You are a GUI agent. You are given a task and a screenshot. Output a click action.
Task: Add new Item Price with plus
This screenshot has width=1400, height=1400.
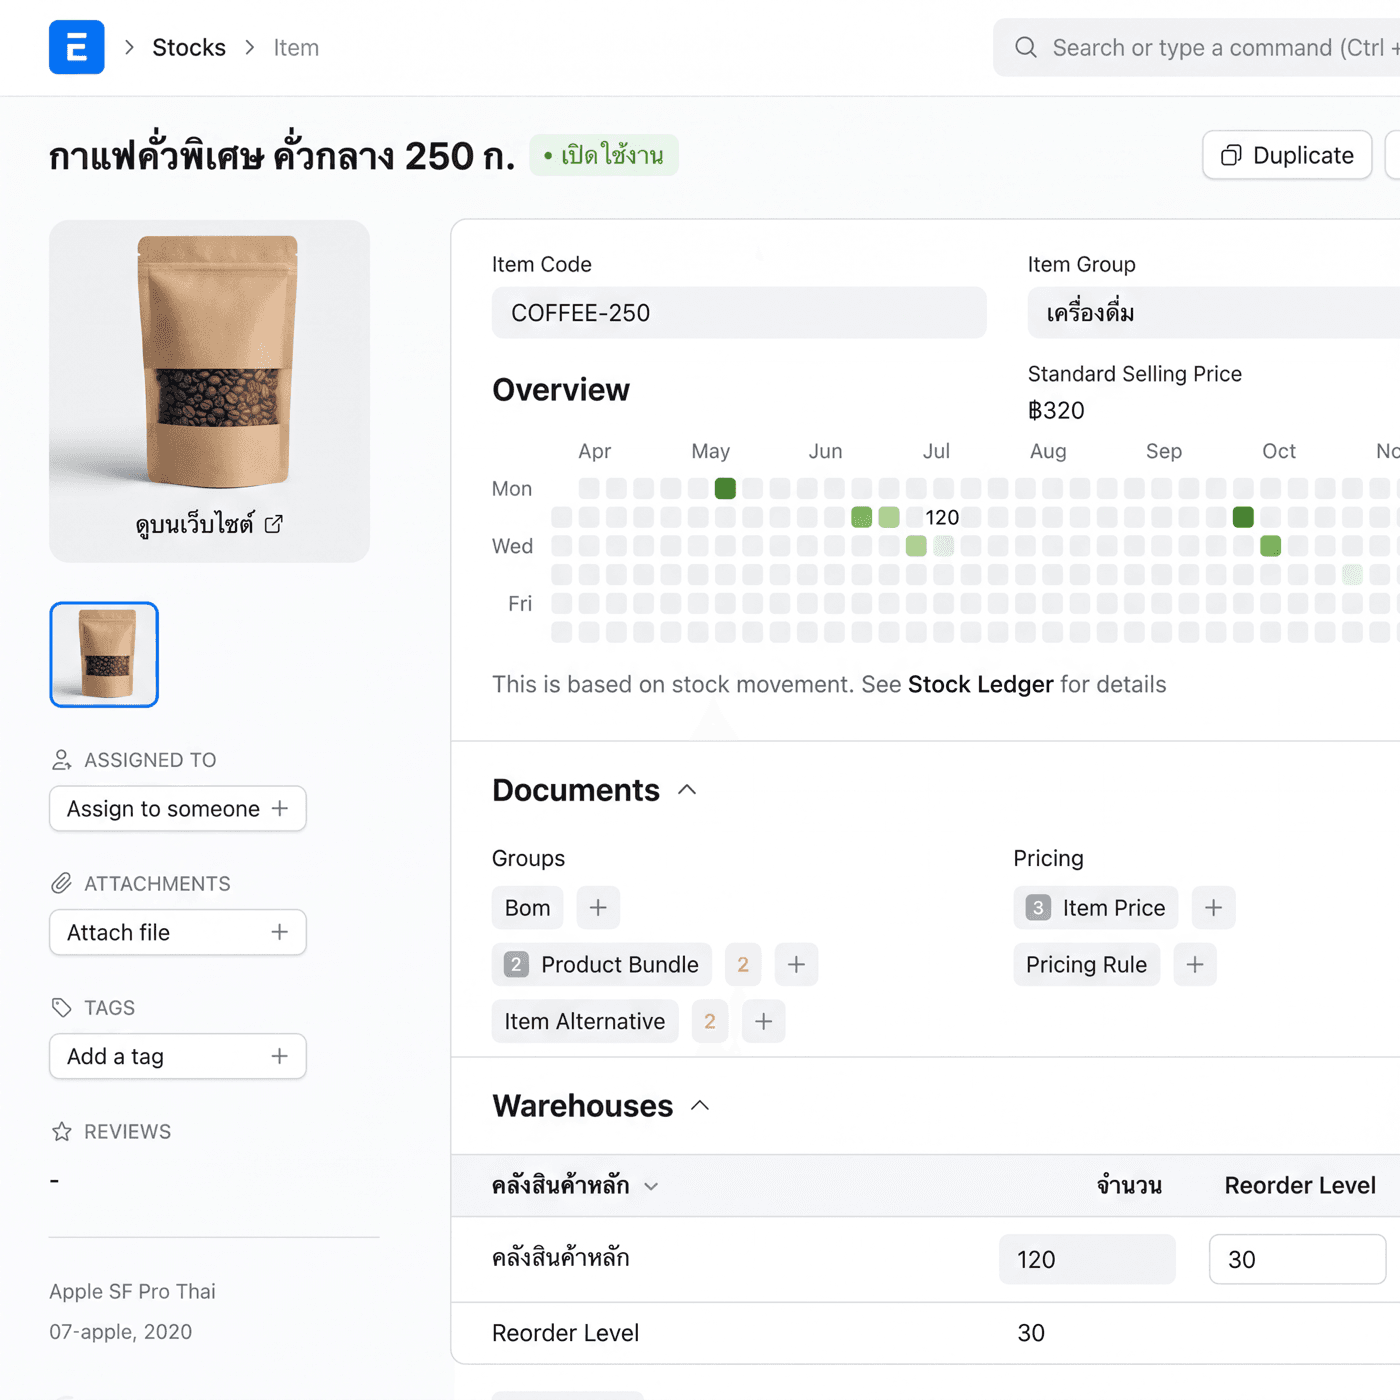pos(1213,908)
